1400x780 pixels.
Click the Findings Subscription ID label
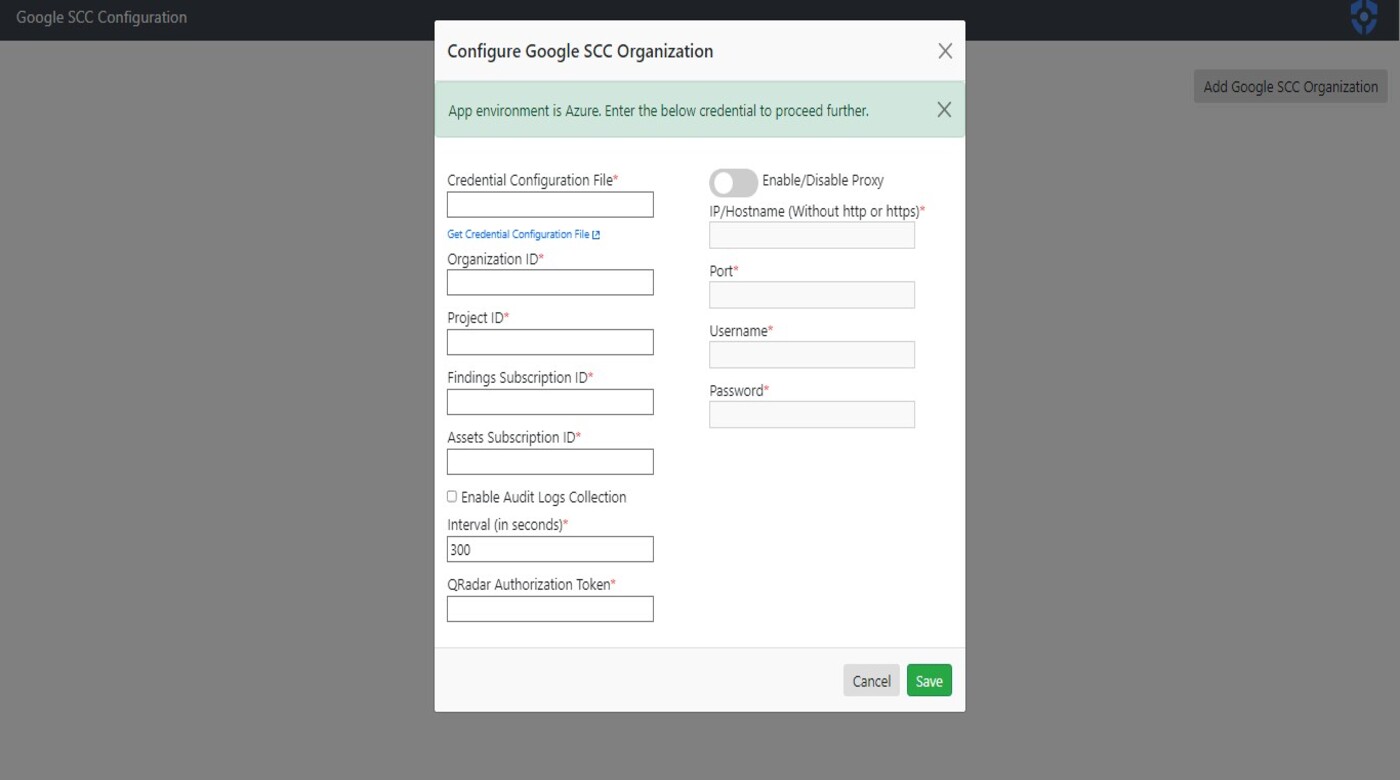(520, 378)
